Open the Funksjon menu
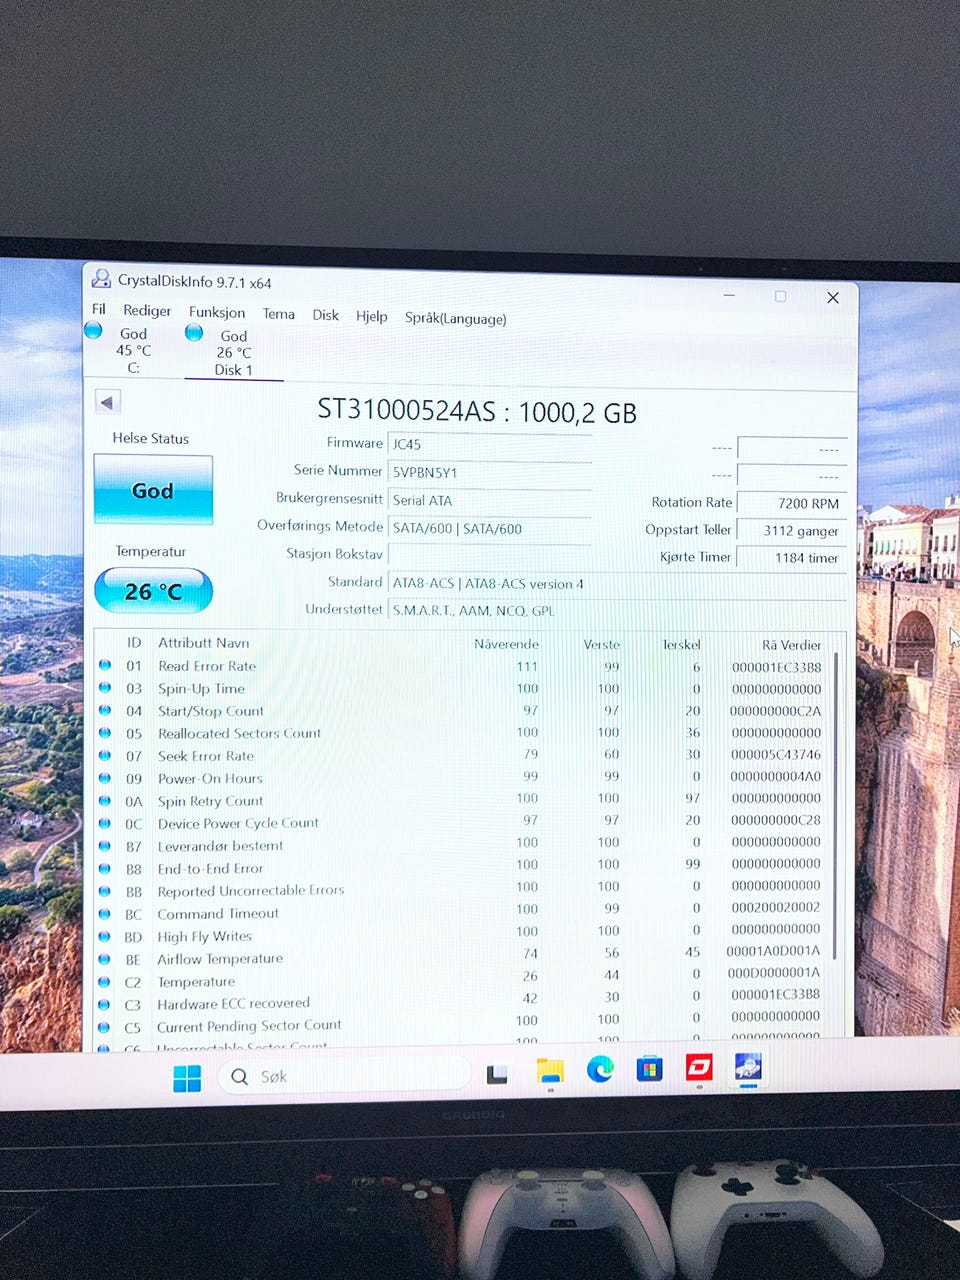The width and height of the screenshot is (960, 1280). tap(217, 312)
